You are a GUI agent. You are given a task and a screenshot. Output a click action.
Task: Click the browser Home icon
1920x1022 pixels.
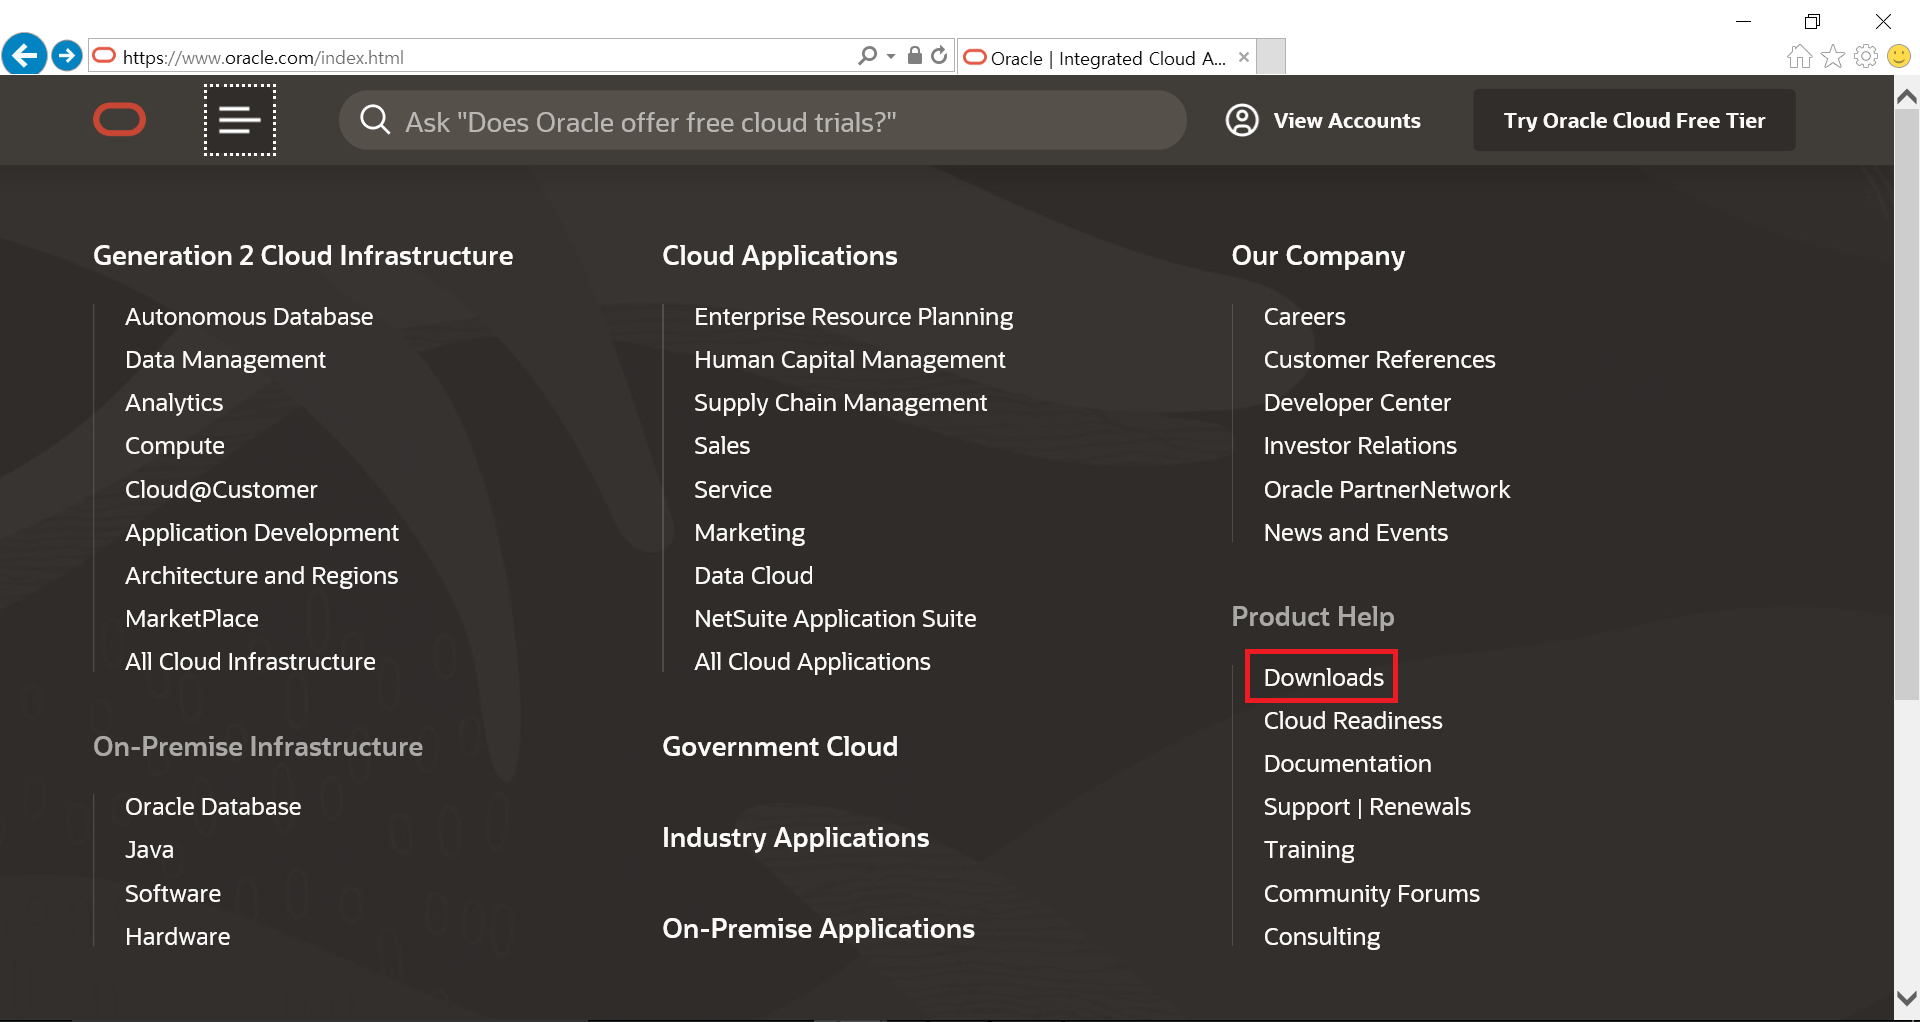[1800, 56]
